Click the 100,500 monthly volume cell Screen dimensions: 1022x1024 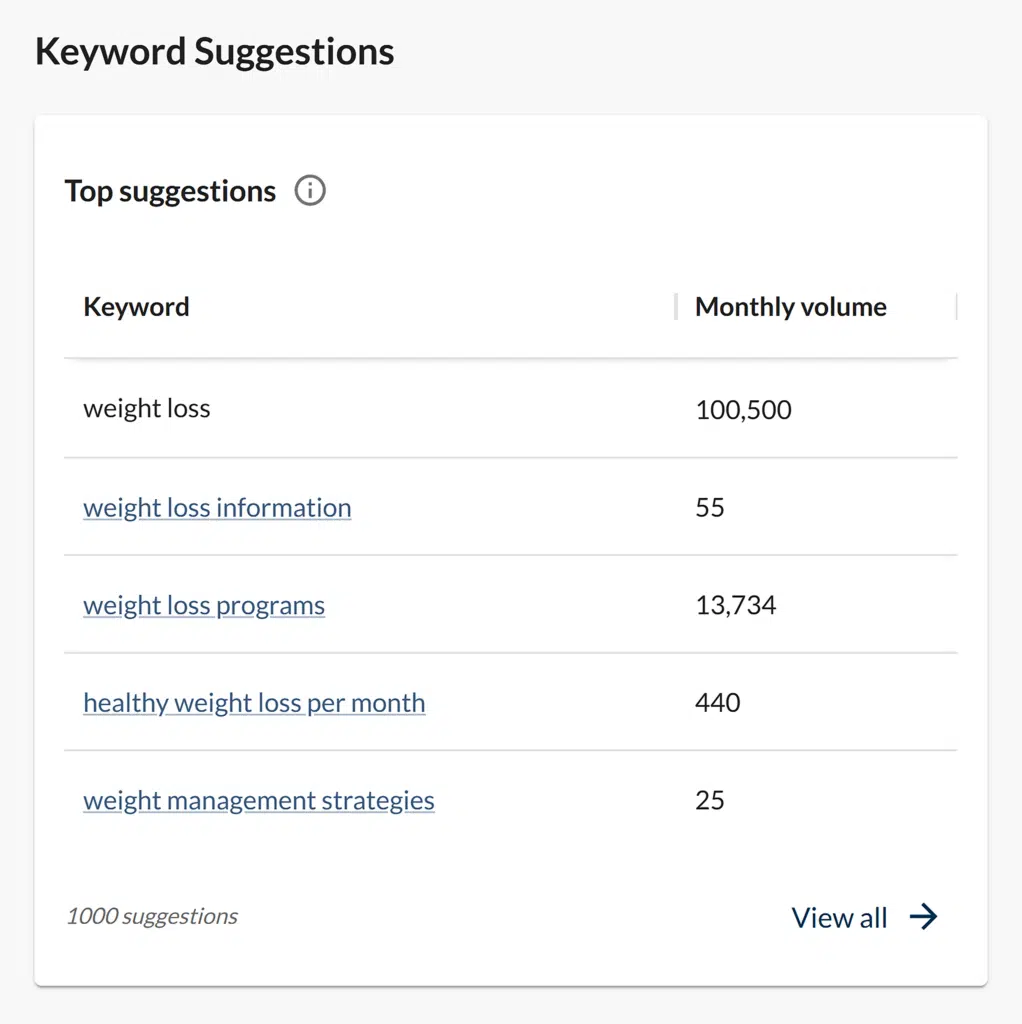point(743,410)
